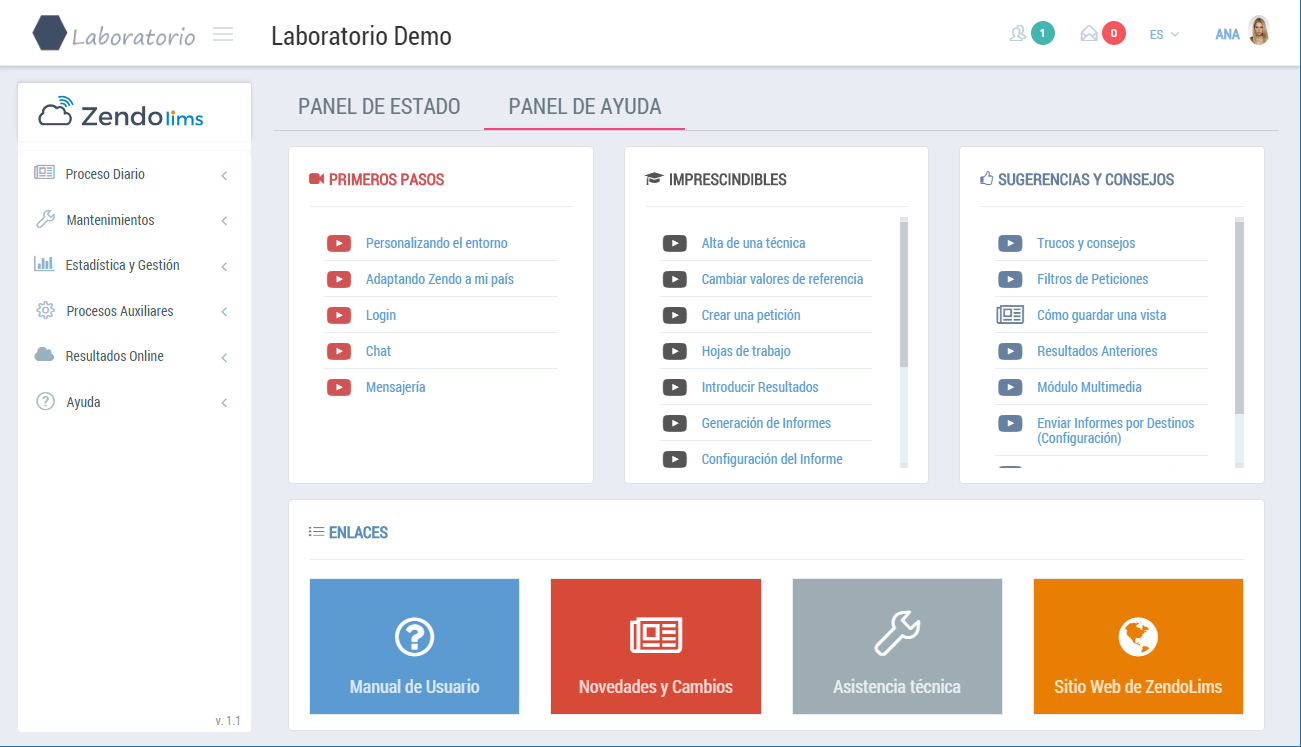1301x747 pixels.
Task: Click the ANA username label
Action: (x=1227, y=34)
